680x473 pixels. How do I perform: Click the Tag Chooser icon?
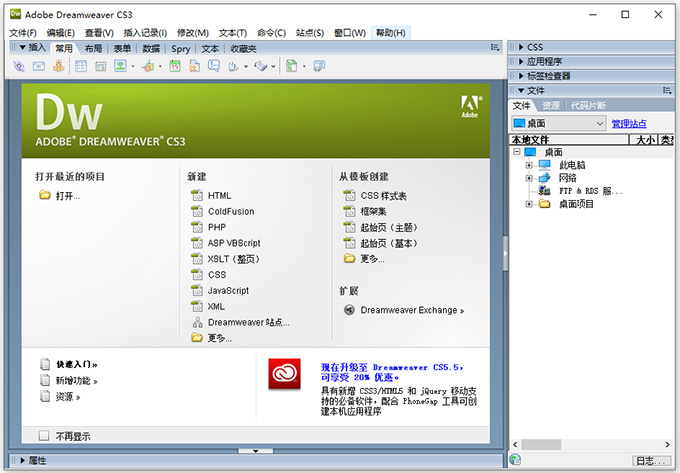click(x=319, y=66)
